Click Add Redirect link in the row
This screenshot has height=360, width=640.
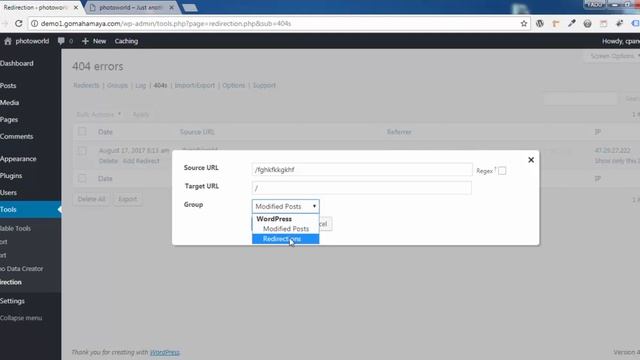[x=141, y=161]
